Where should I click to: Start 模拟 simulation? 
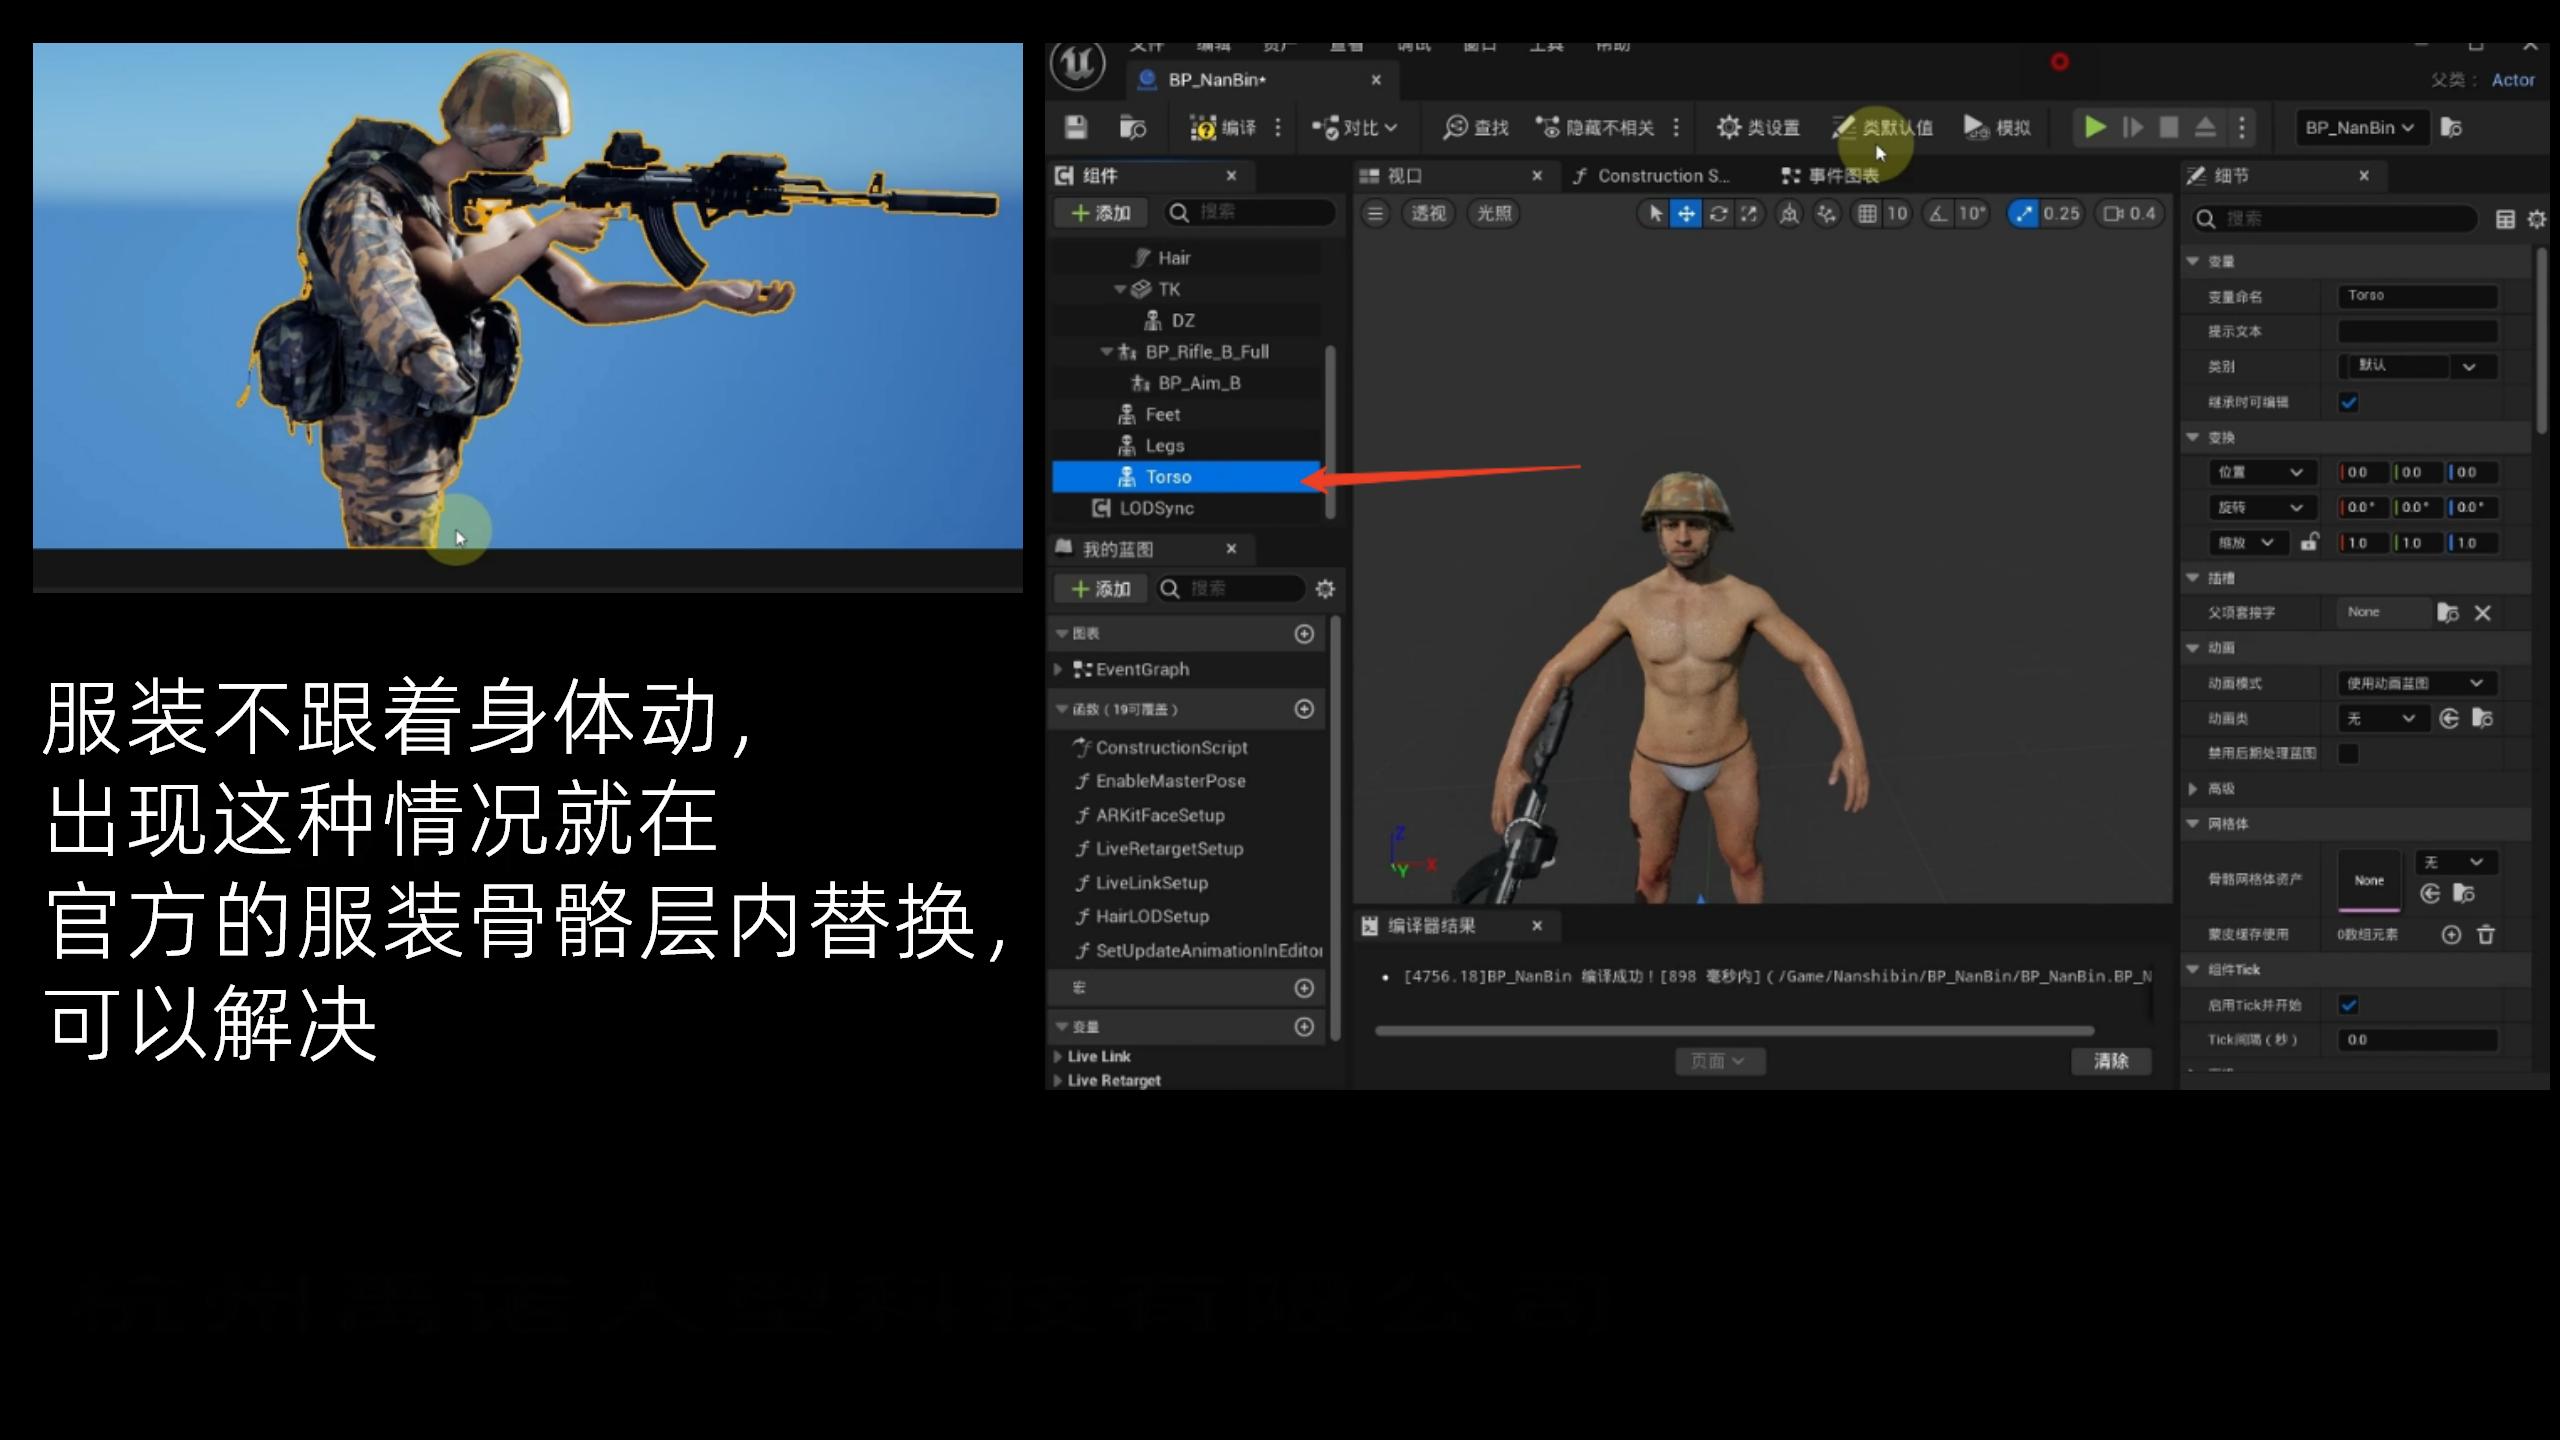pyautogui.click(x=1996, y=127)
